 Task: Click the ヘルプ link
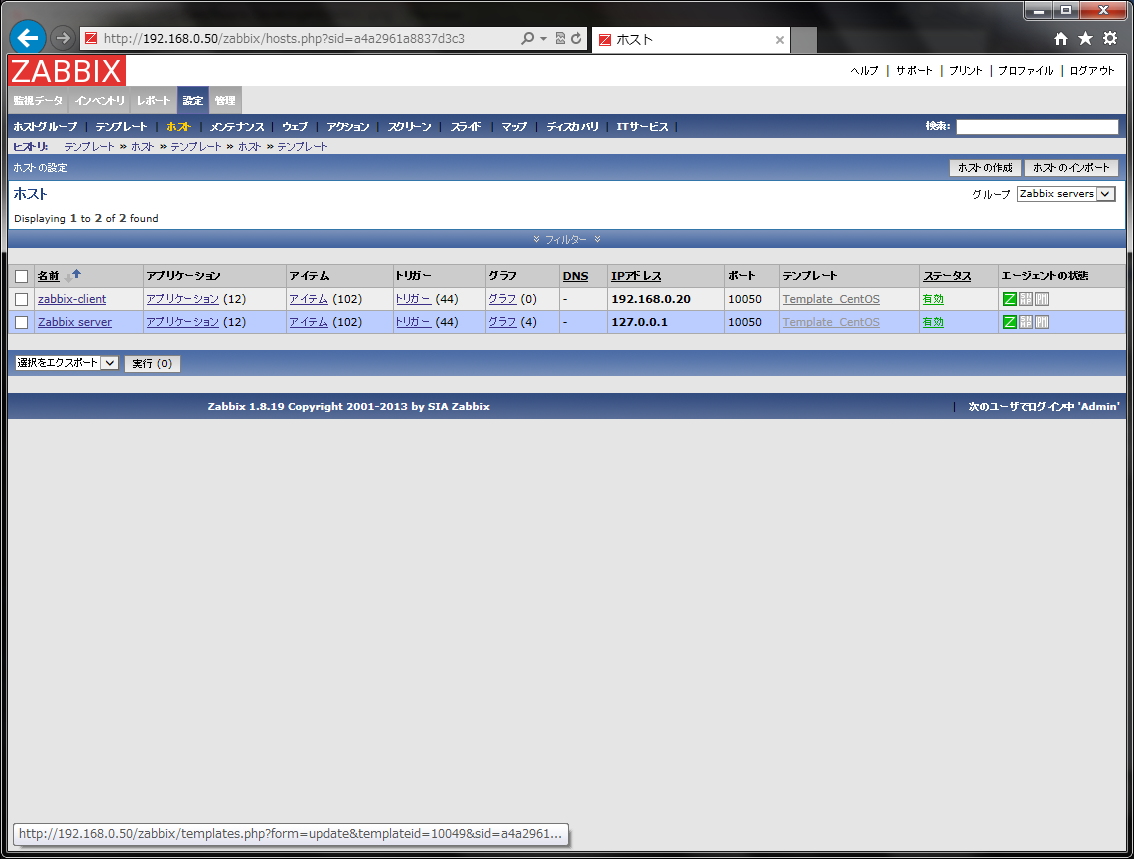[x=864, y=71]
